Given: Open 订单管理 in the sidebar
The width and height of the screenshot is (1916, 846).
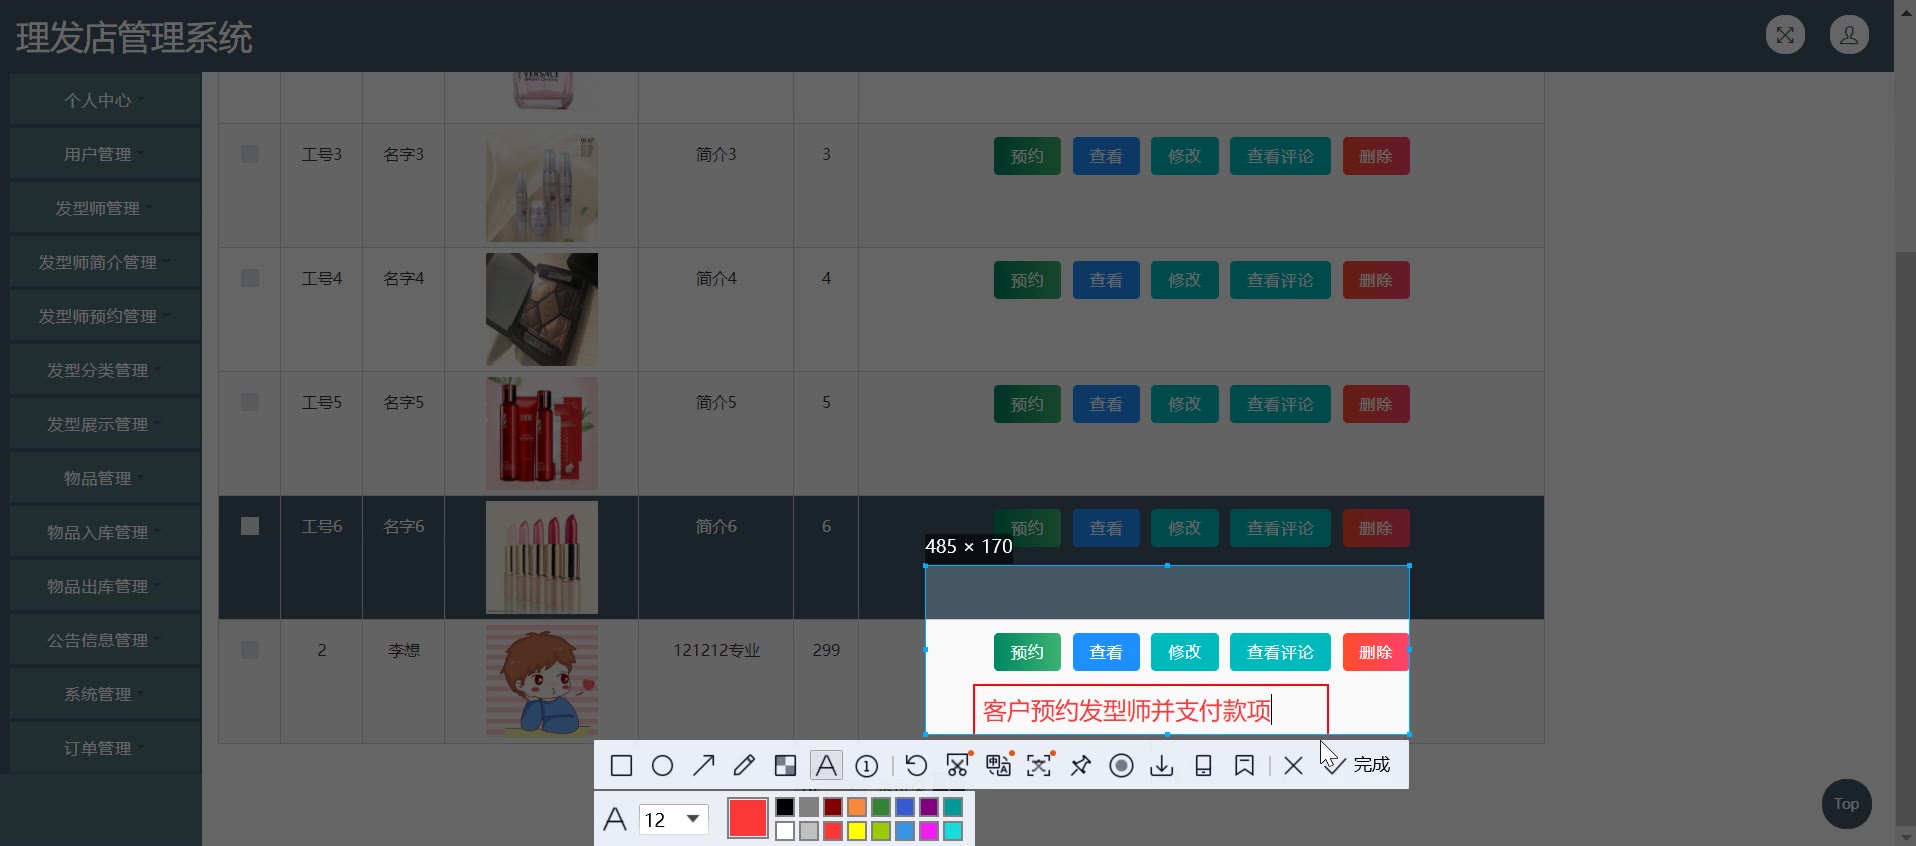Looking at the screenshot, I should [x=105, y=748].
